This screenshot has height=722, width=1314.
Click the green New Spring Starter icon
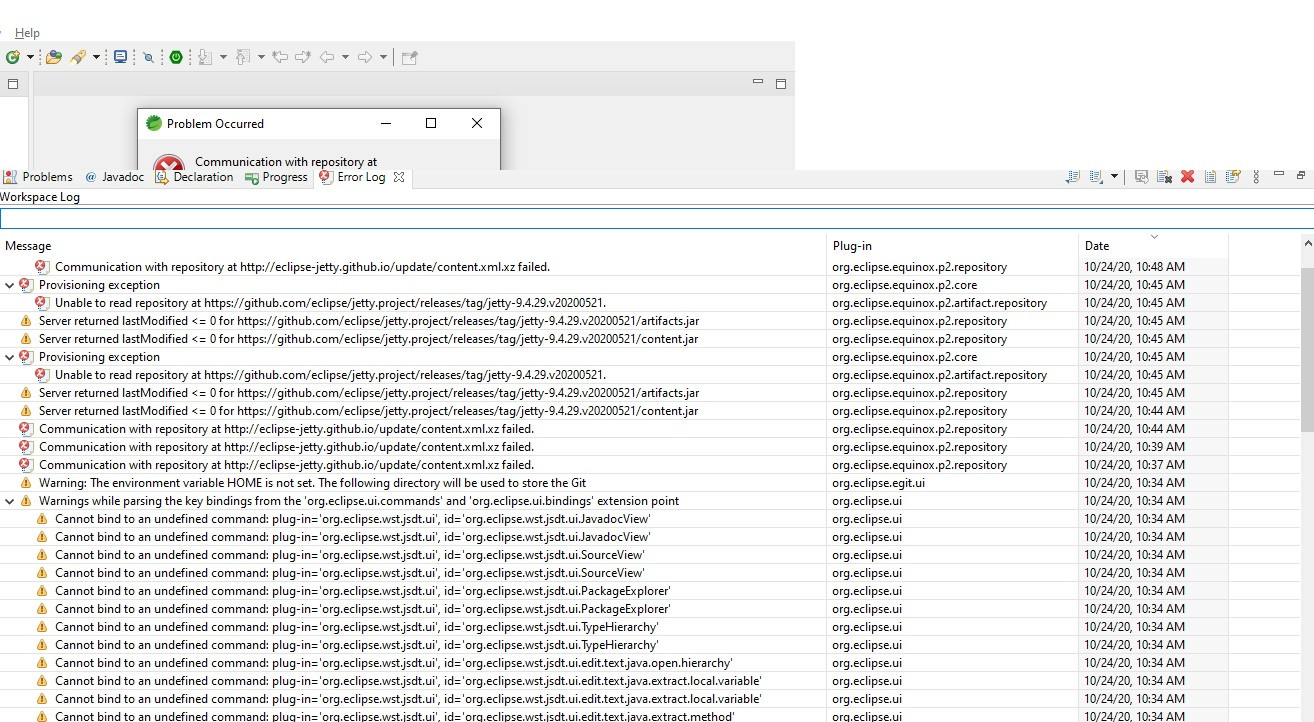tap(12, 57)
